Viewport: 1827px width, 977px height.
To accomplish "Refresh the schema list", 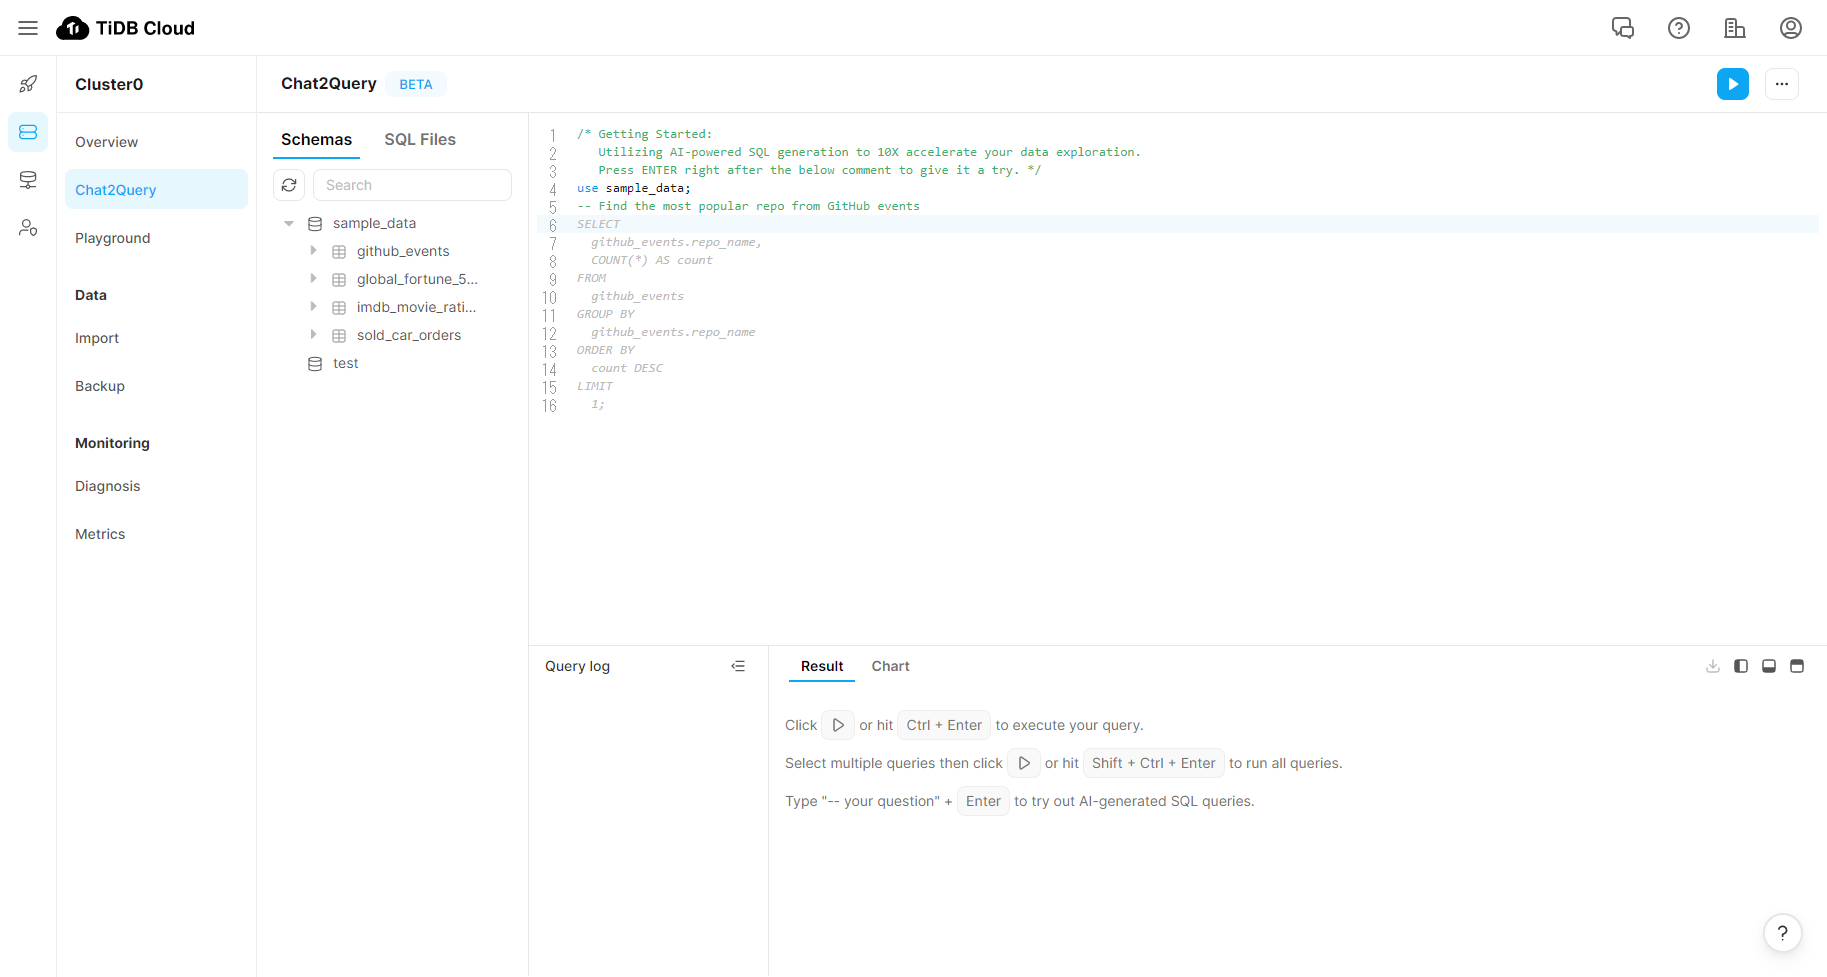I will 289,185.
